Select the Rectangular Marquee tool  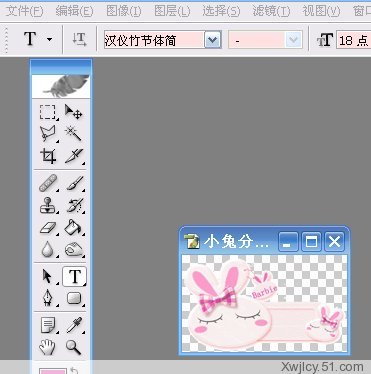point(48,112)
